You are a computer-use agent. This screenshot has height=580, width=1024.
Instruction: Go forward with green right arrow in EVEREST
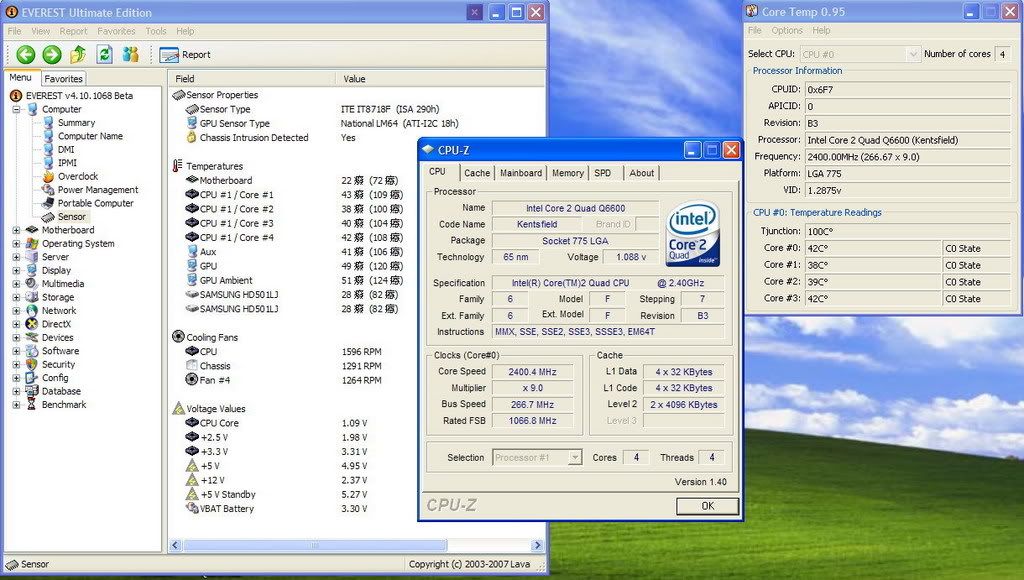pyautogui.click(x=52, y=55)
